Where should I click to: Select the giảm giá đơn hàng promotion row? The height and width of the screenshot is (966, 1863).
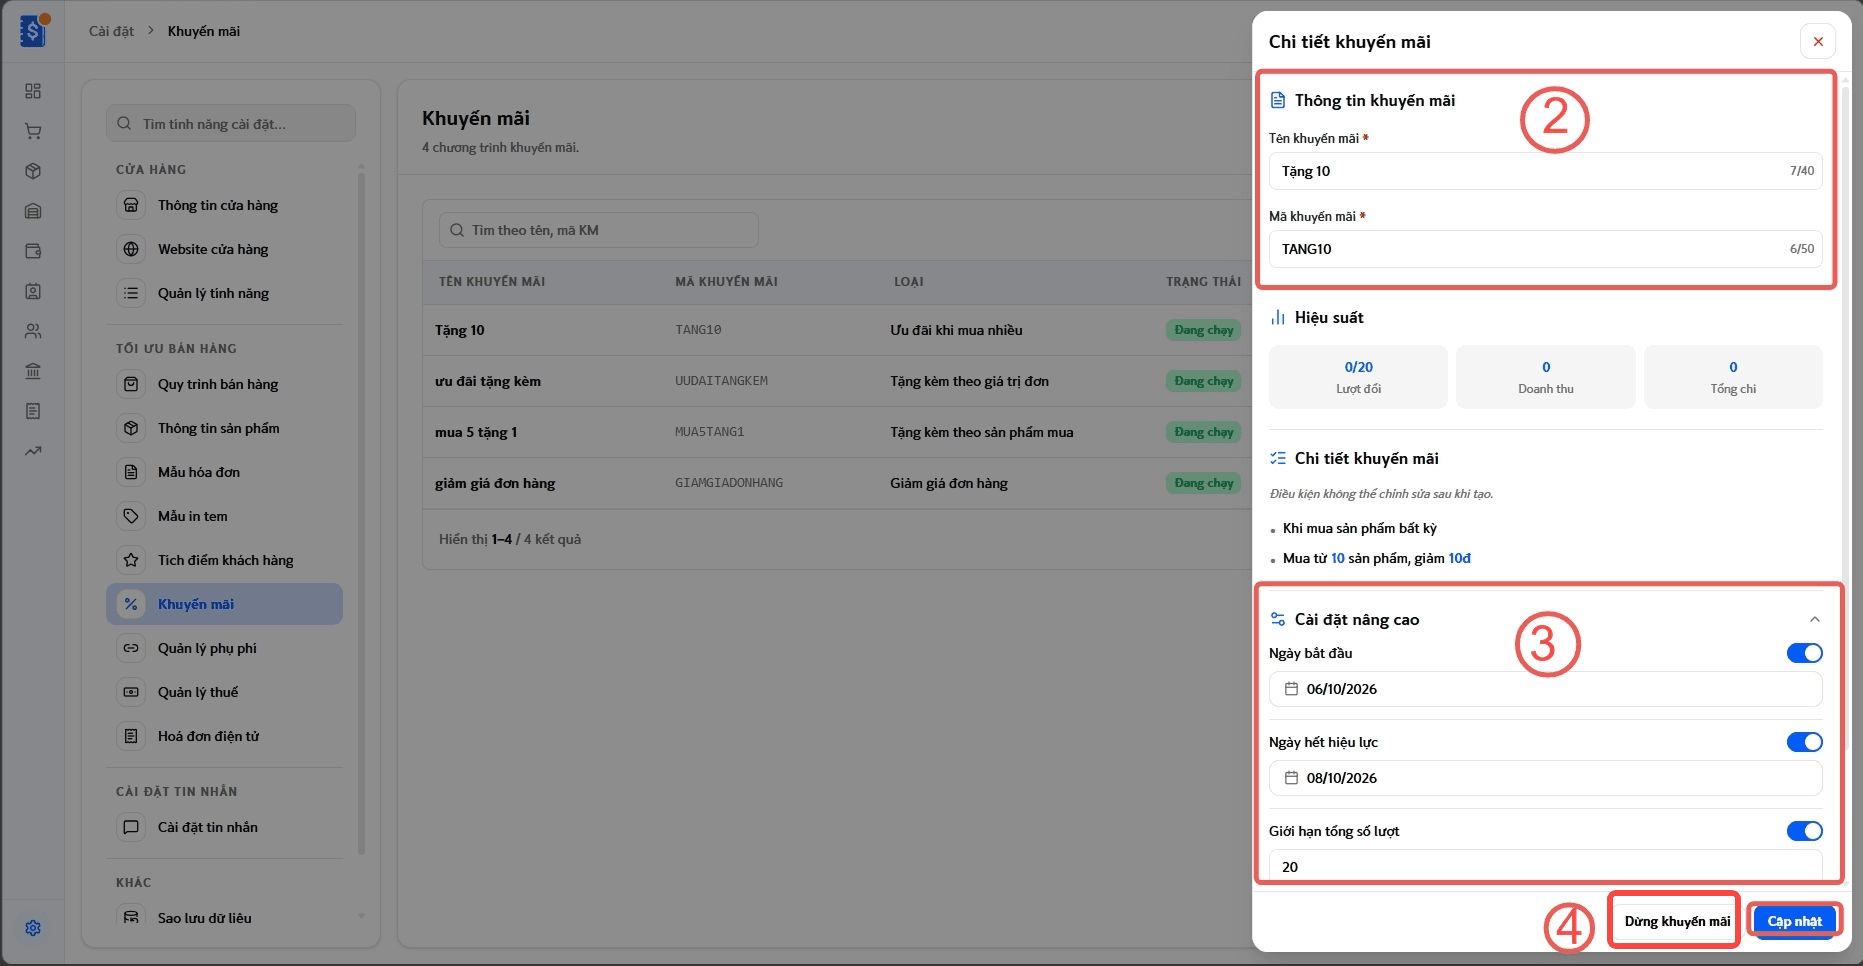coord(837,483)
